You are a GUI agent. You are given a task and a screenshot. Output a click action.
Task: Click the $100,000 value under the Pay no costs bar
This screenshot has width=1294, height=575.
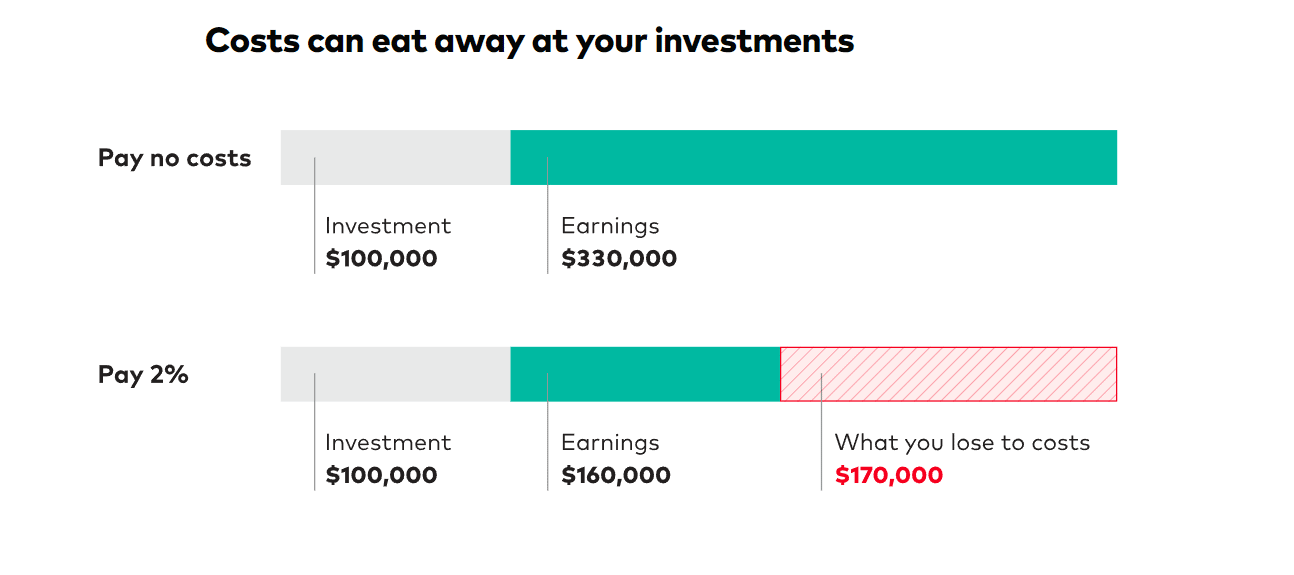[x=381, y=259]
